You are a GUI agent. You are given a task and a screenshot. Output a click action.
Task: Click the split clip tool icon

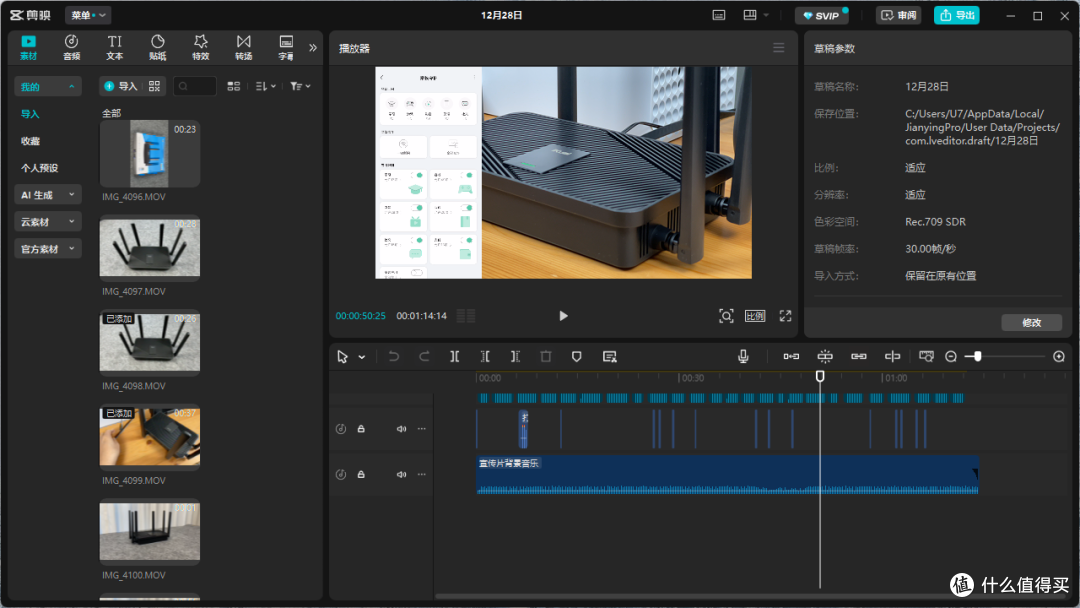point(455,357)
